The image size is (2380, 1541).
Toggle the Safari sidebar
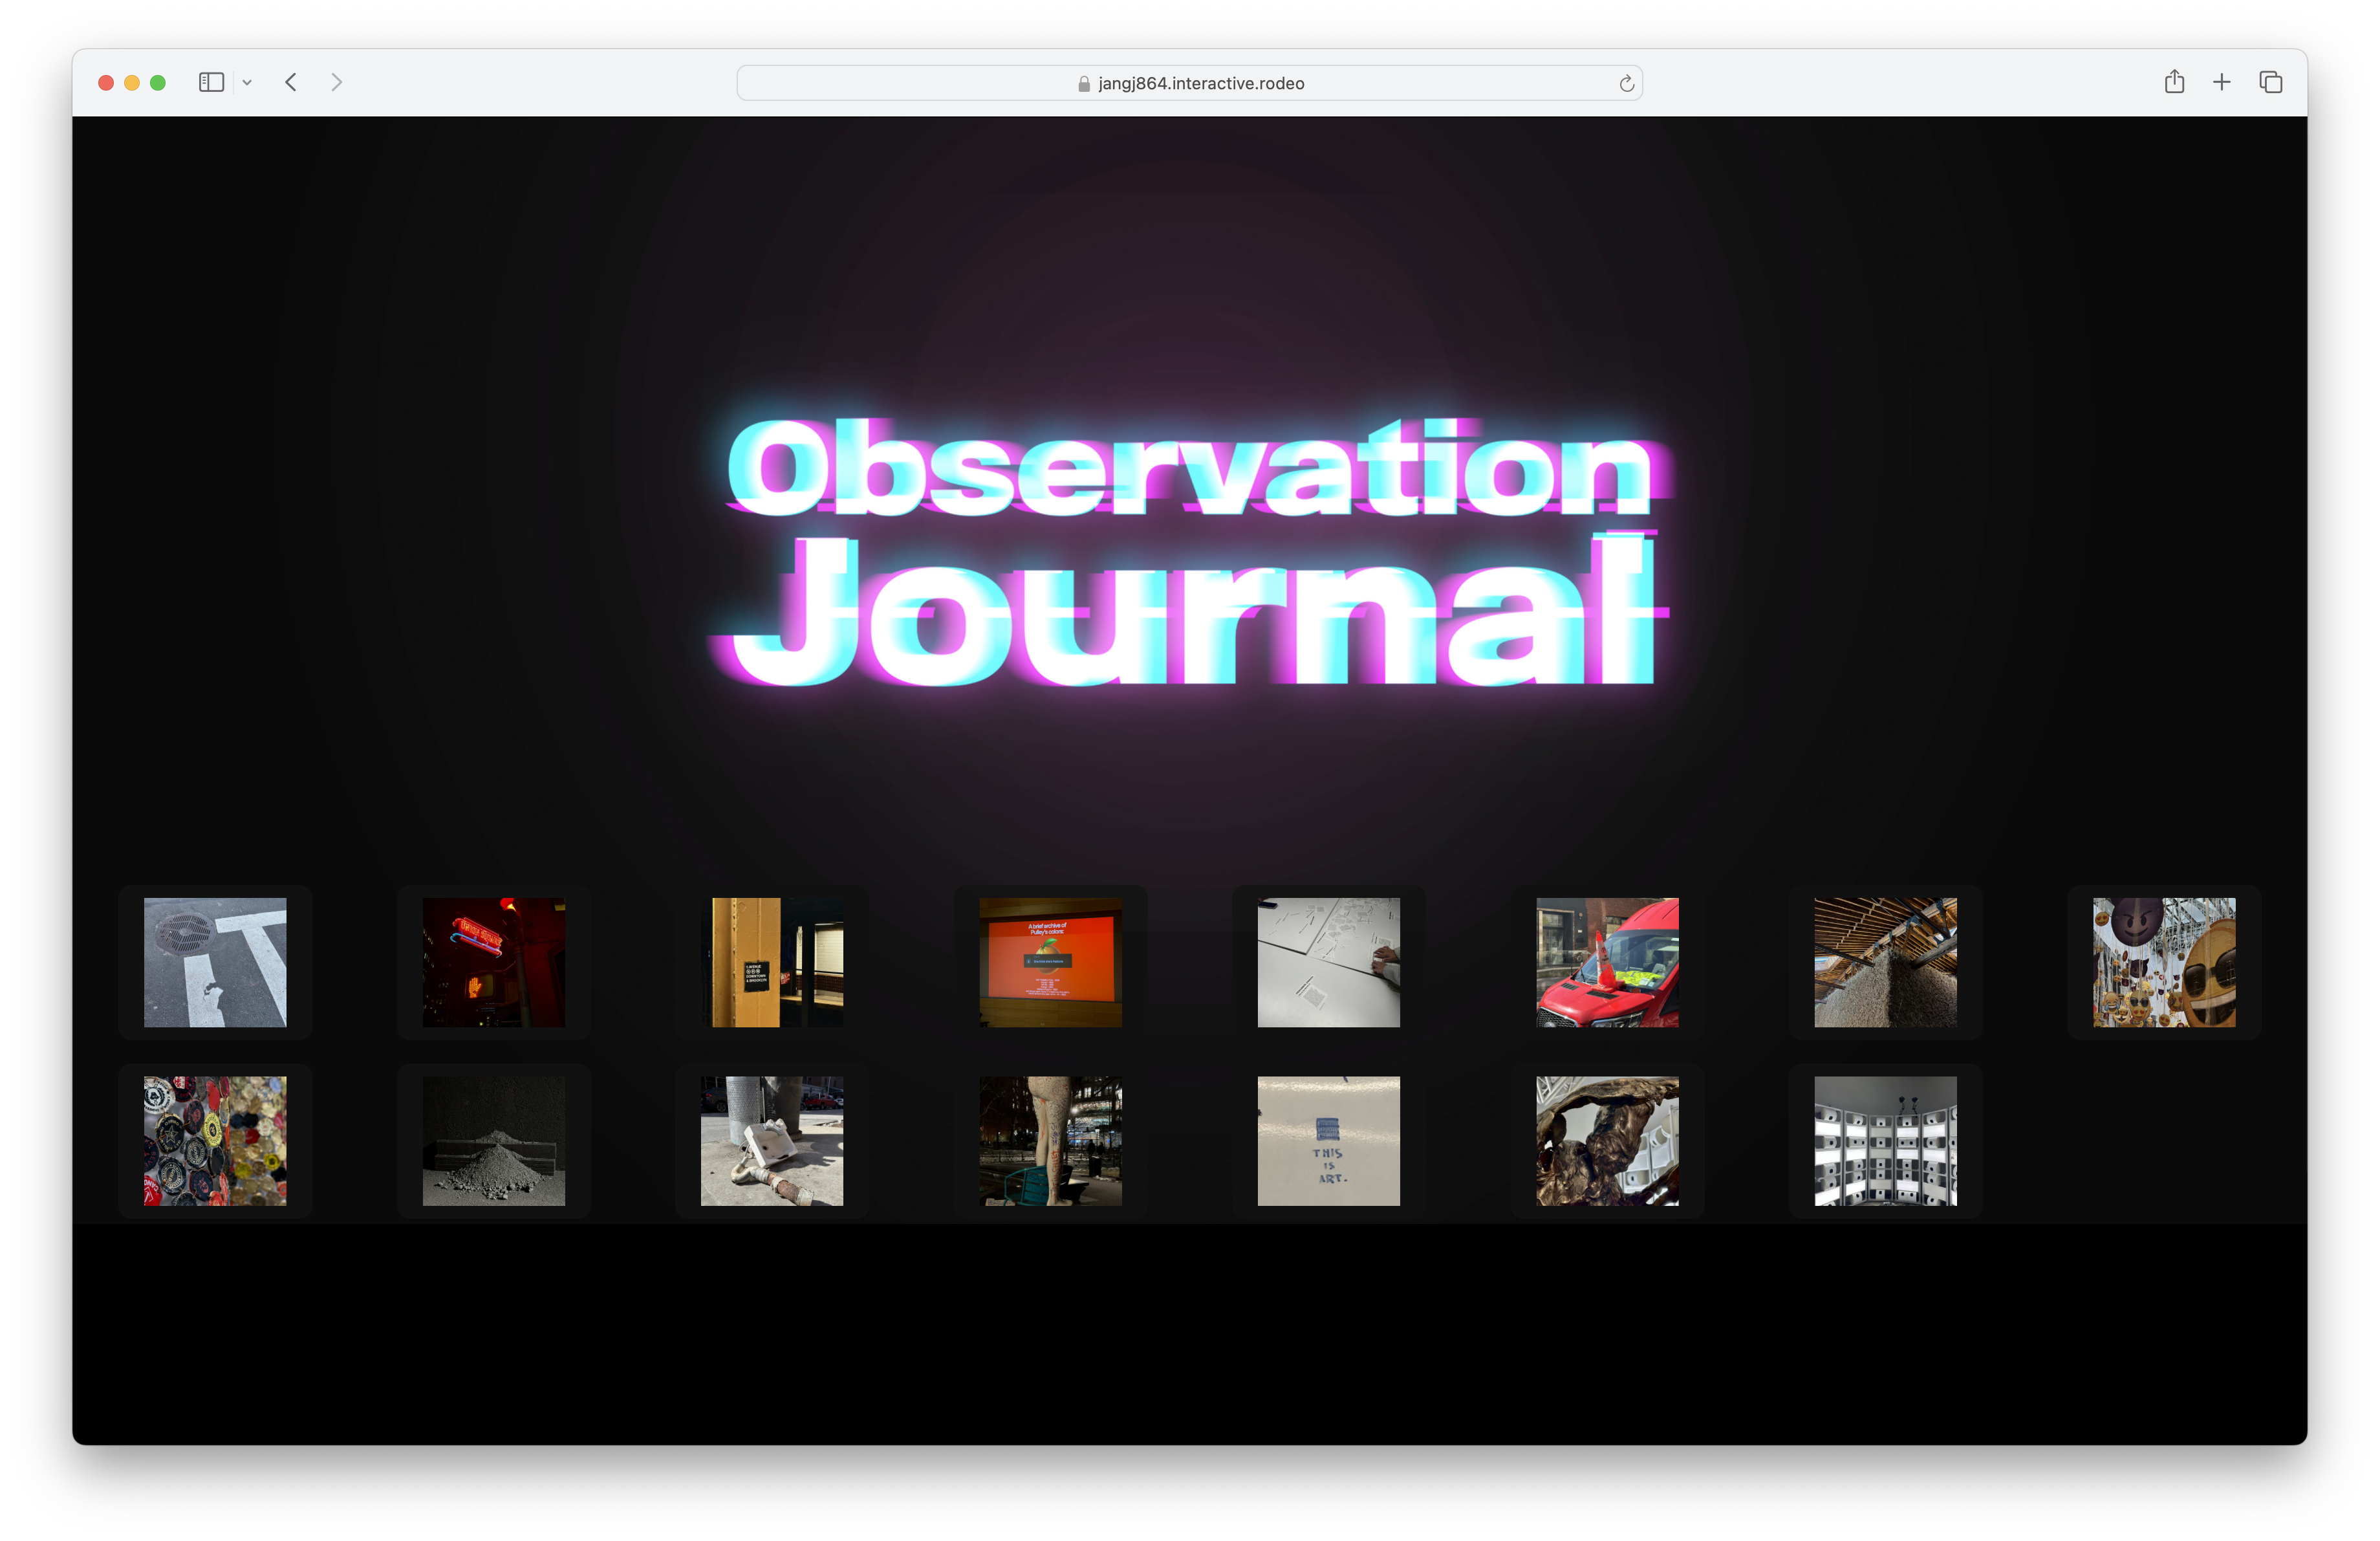click(x=211, y=82)
